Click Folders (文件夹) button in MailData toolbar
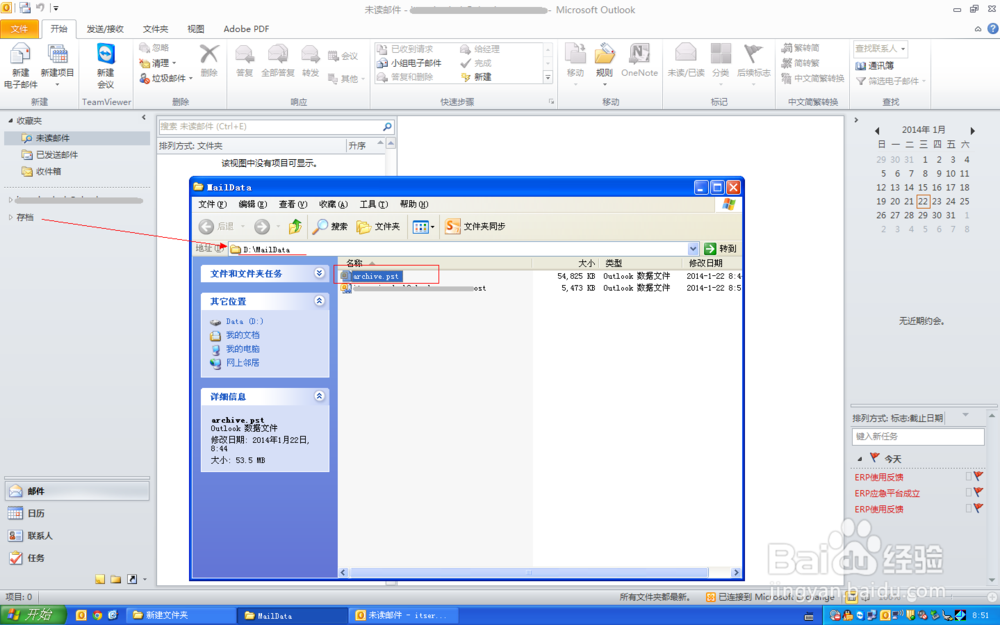 coord(378,226)
